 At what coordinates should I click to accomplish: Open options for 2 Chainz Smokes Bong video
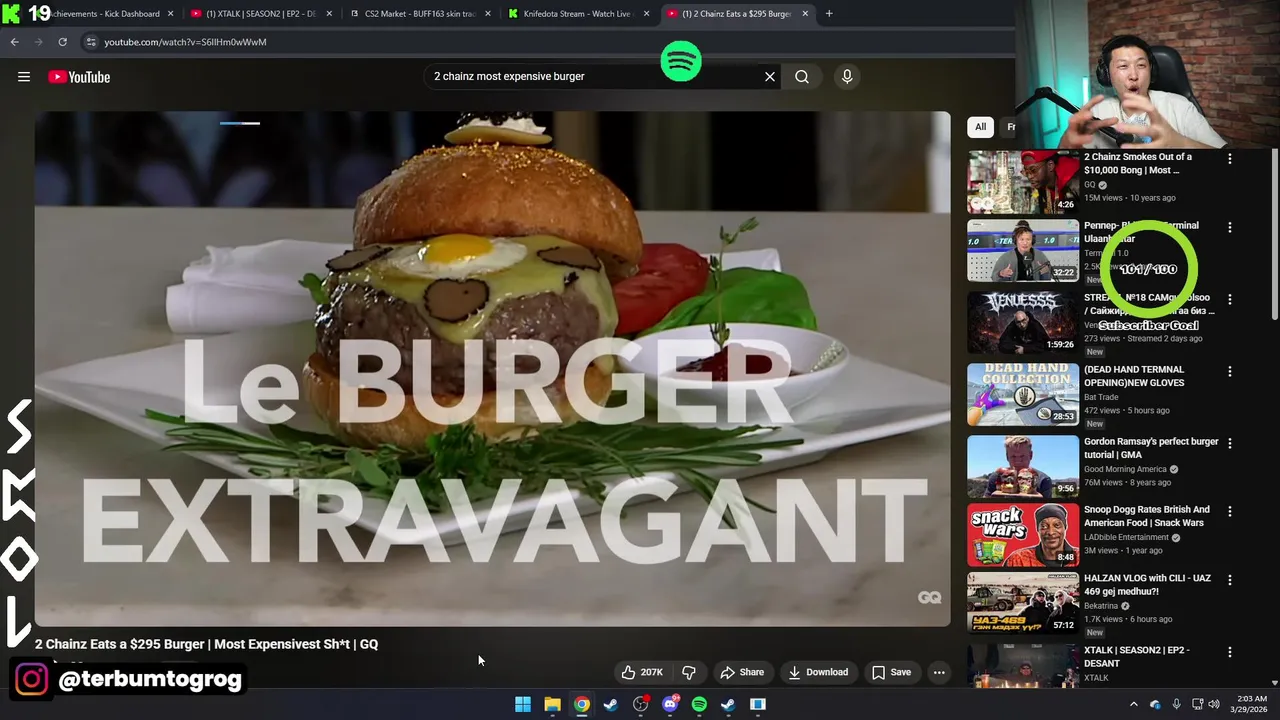[1230, 158]
